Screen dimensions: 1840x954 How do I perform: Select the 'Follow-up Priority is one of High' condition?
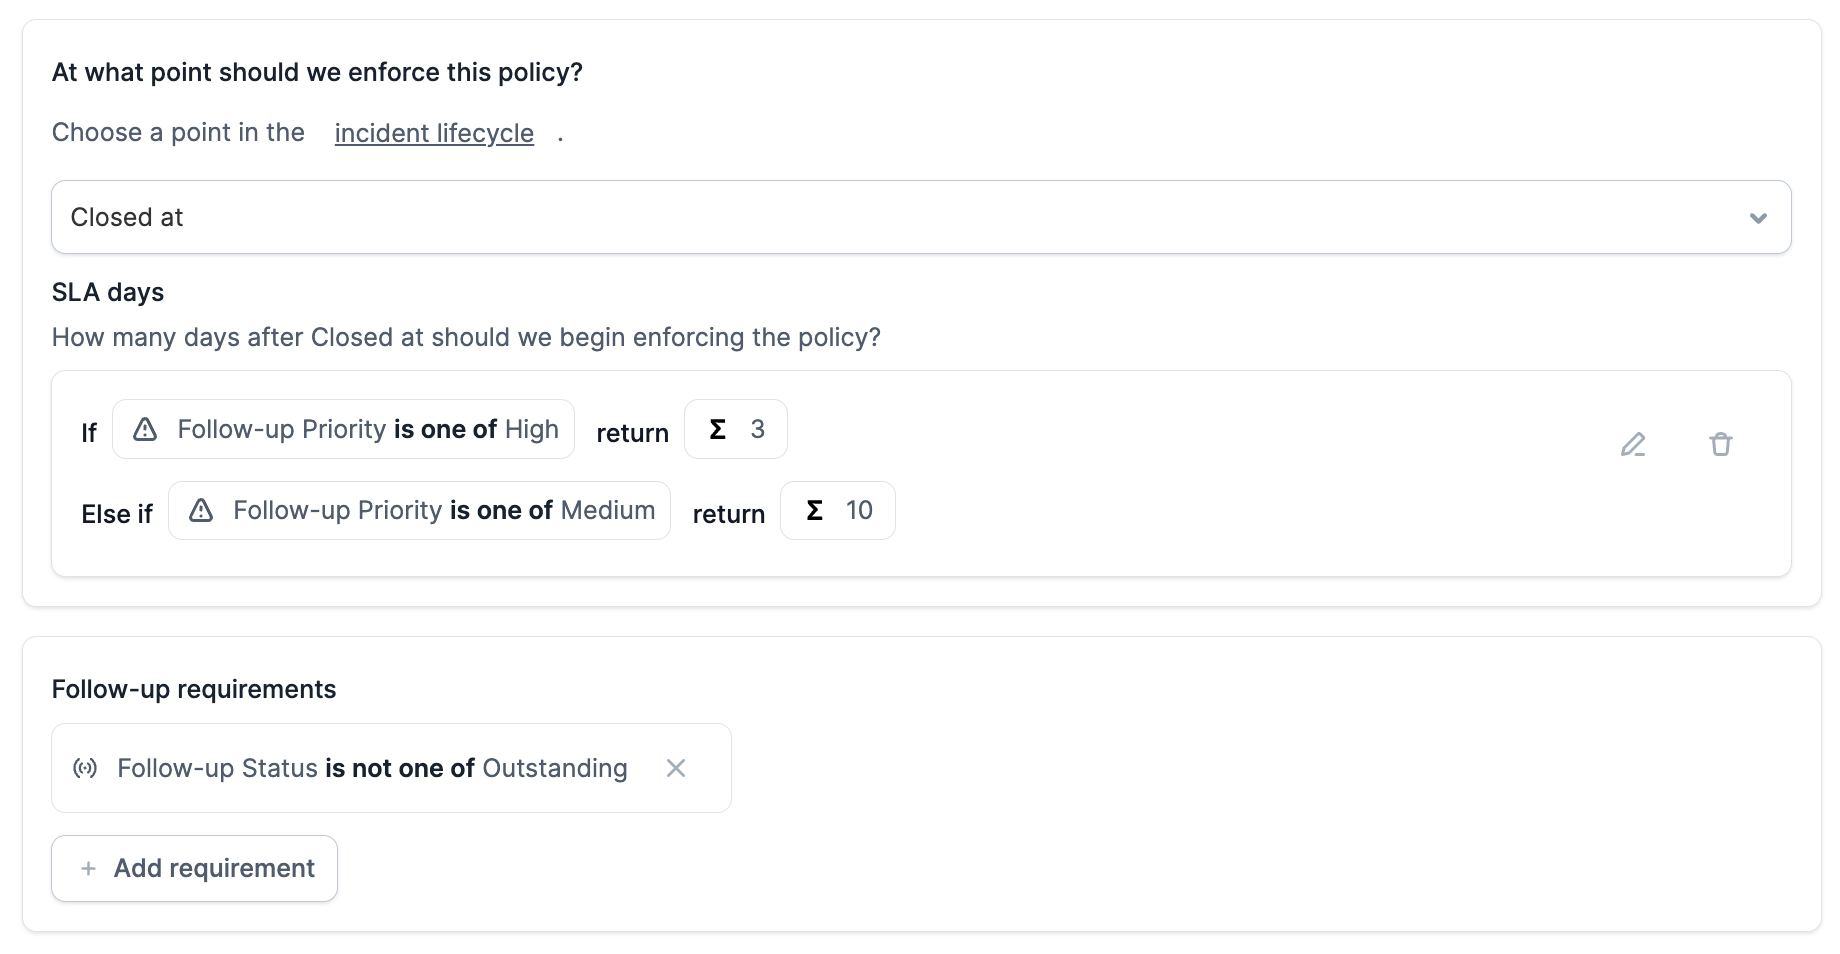tap(367, 429)
